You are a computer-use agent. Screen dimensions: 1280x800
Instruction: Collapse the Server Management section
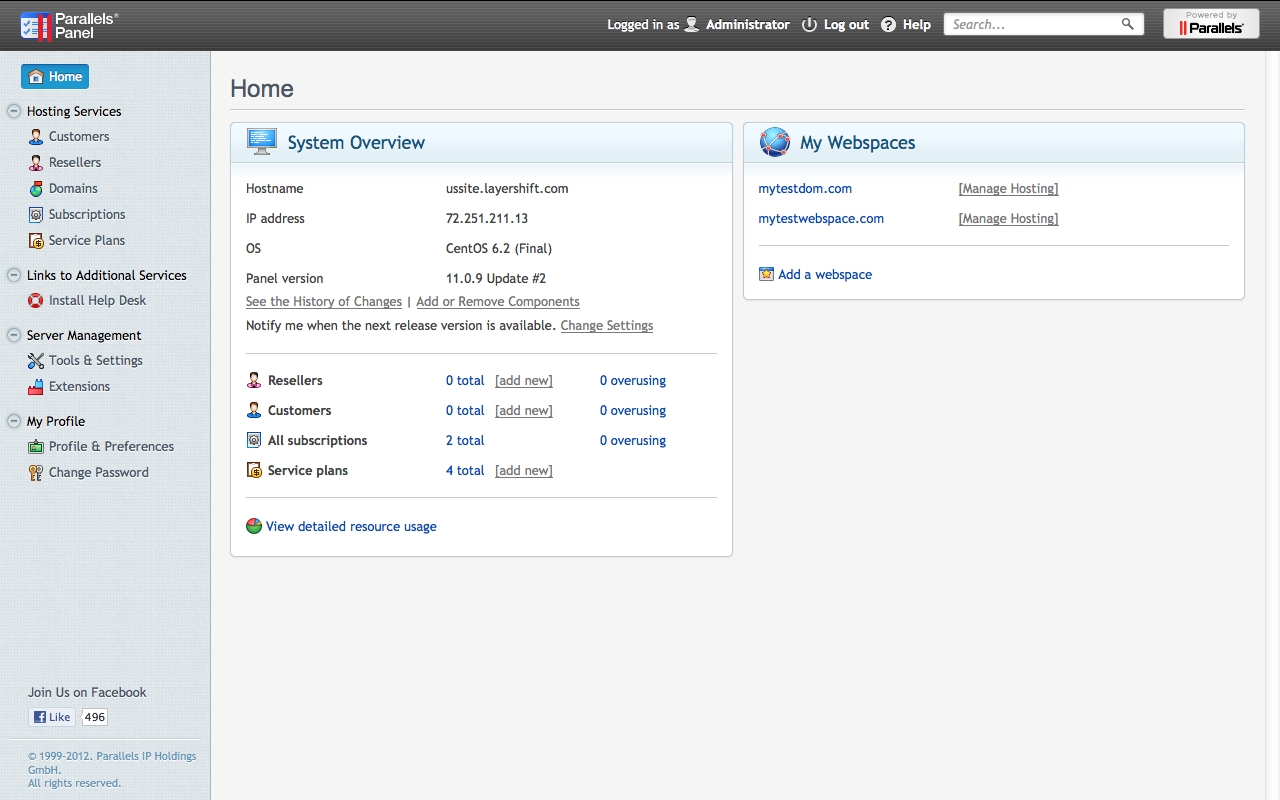pyautogui.click(x=14, y=335)
